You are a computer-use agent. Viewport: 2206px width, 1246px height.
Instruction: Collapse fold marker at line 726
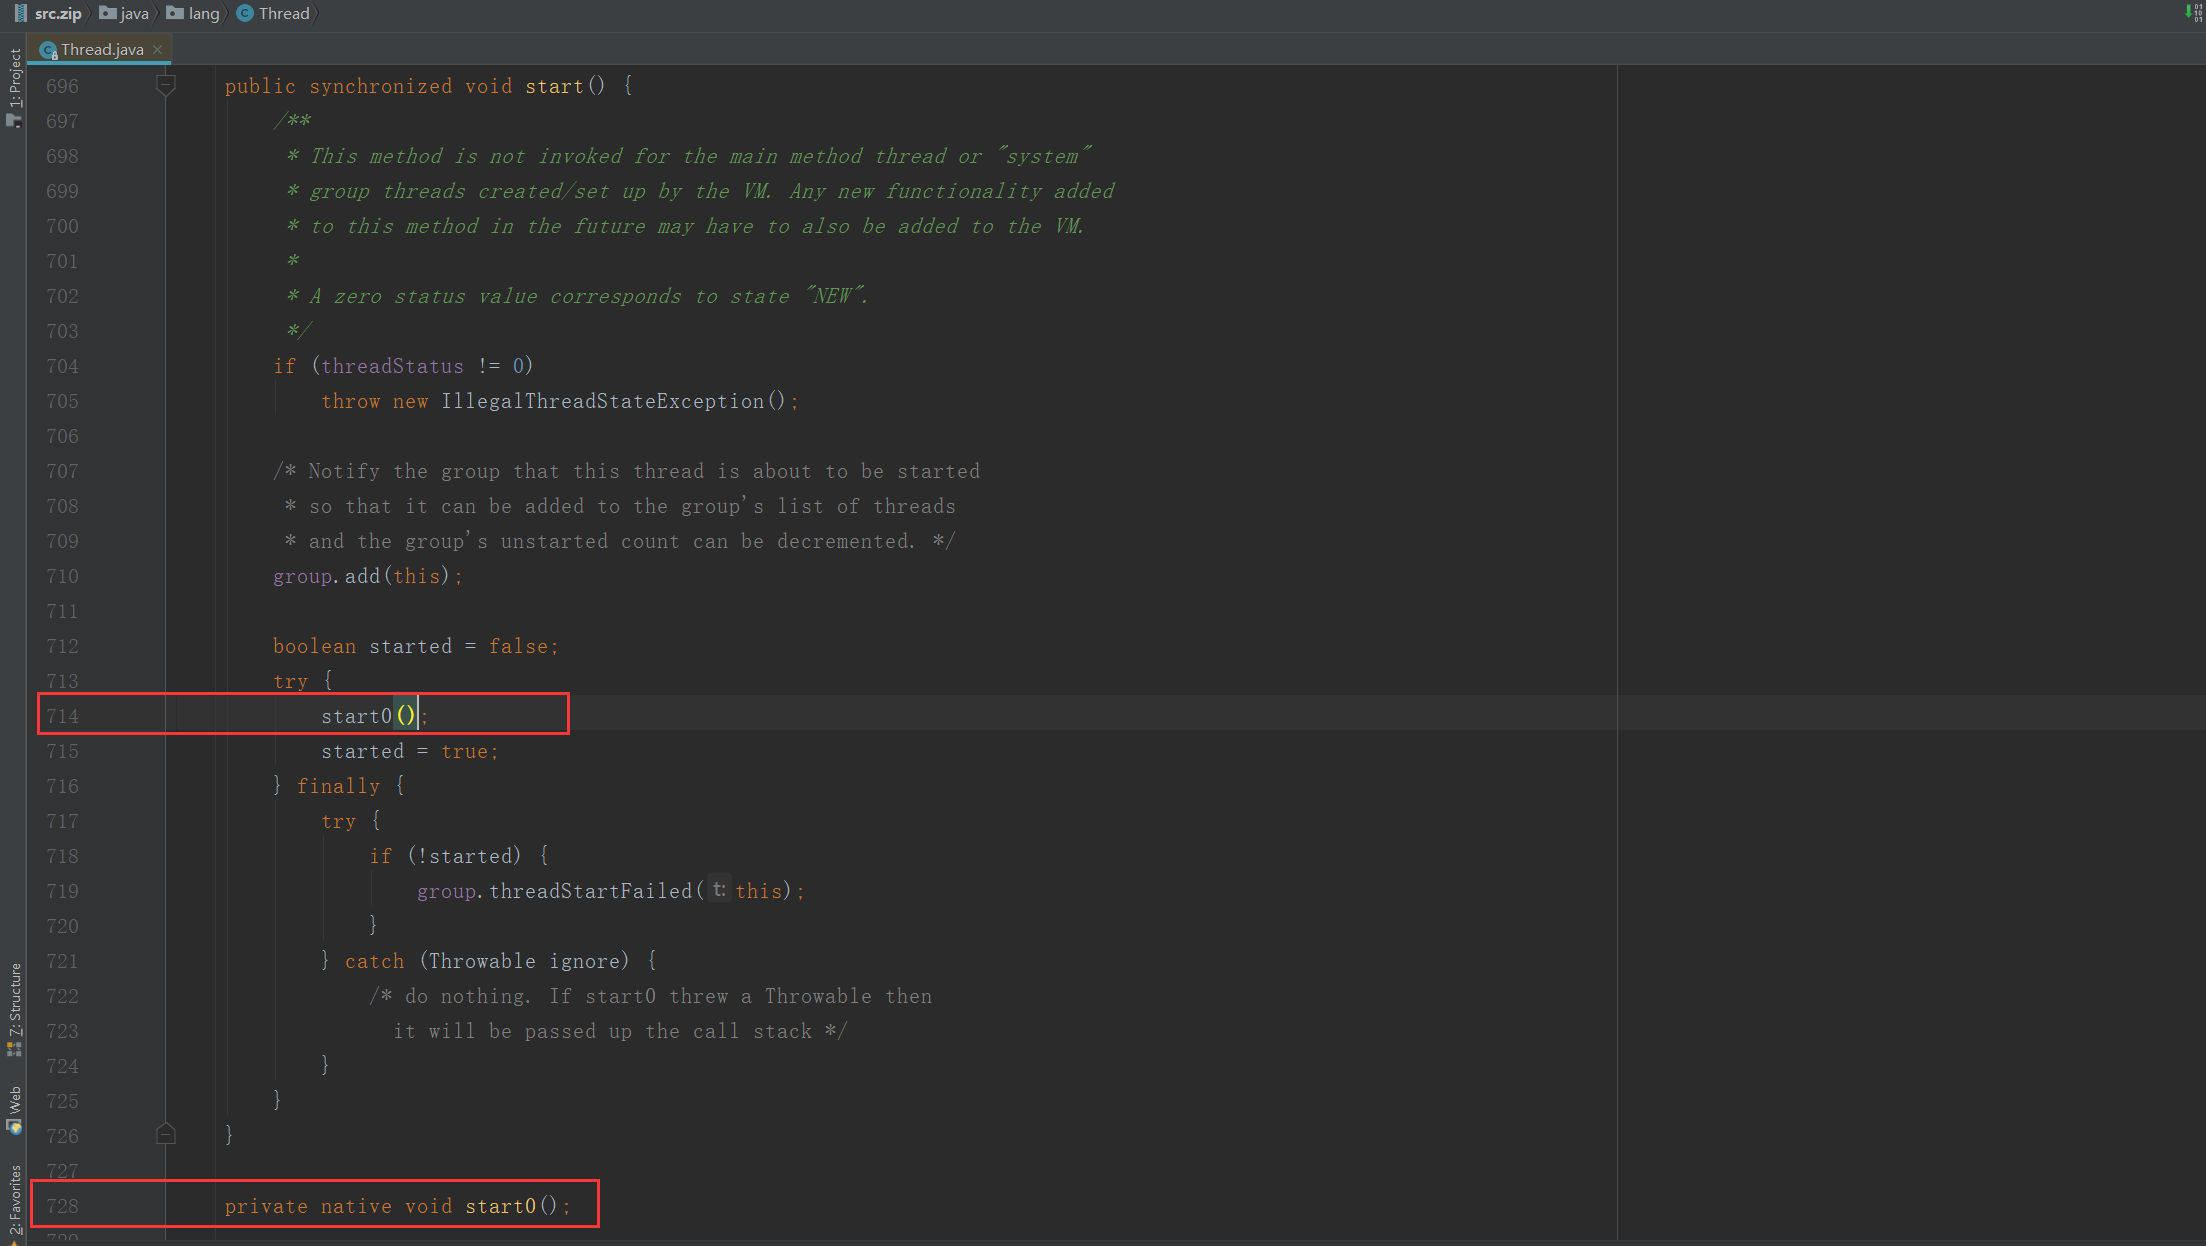pyautogui.click(x=166, y=1134)
